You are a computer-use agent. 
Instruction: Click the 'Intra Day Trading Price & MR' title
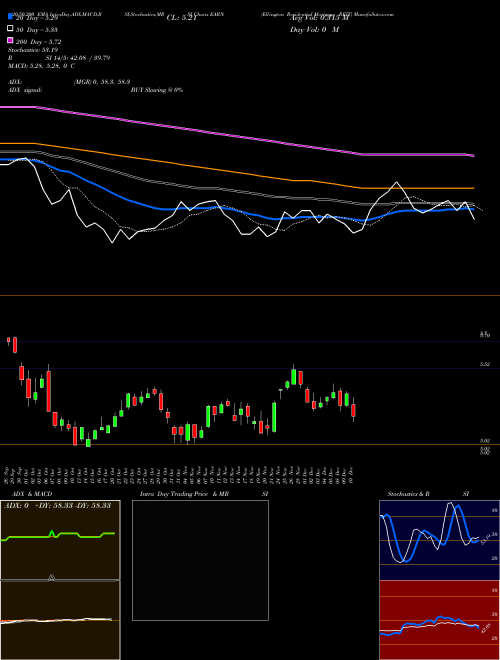184,494
